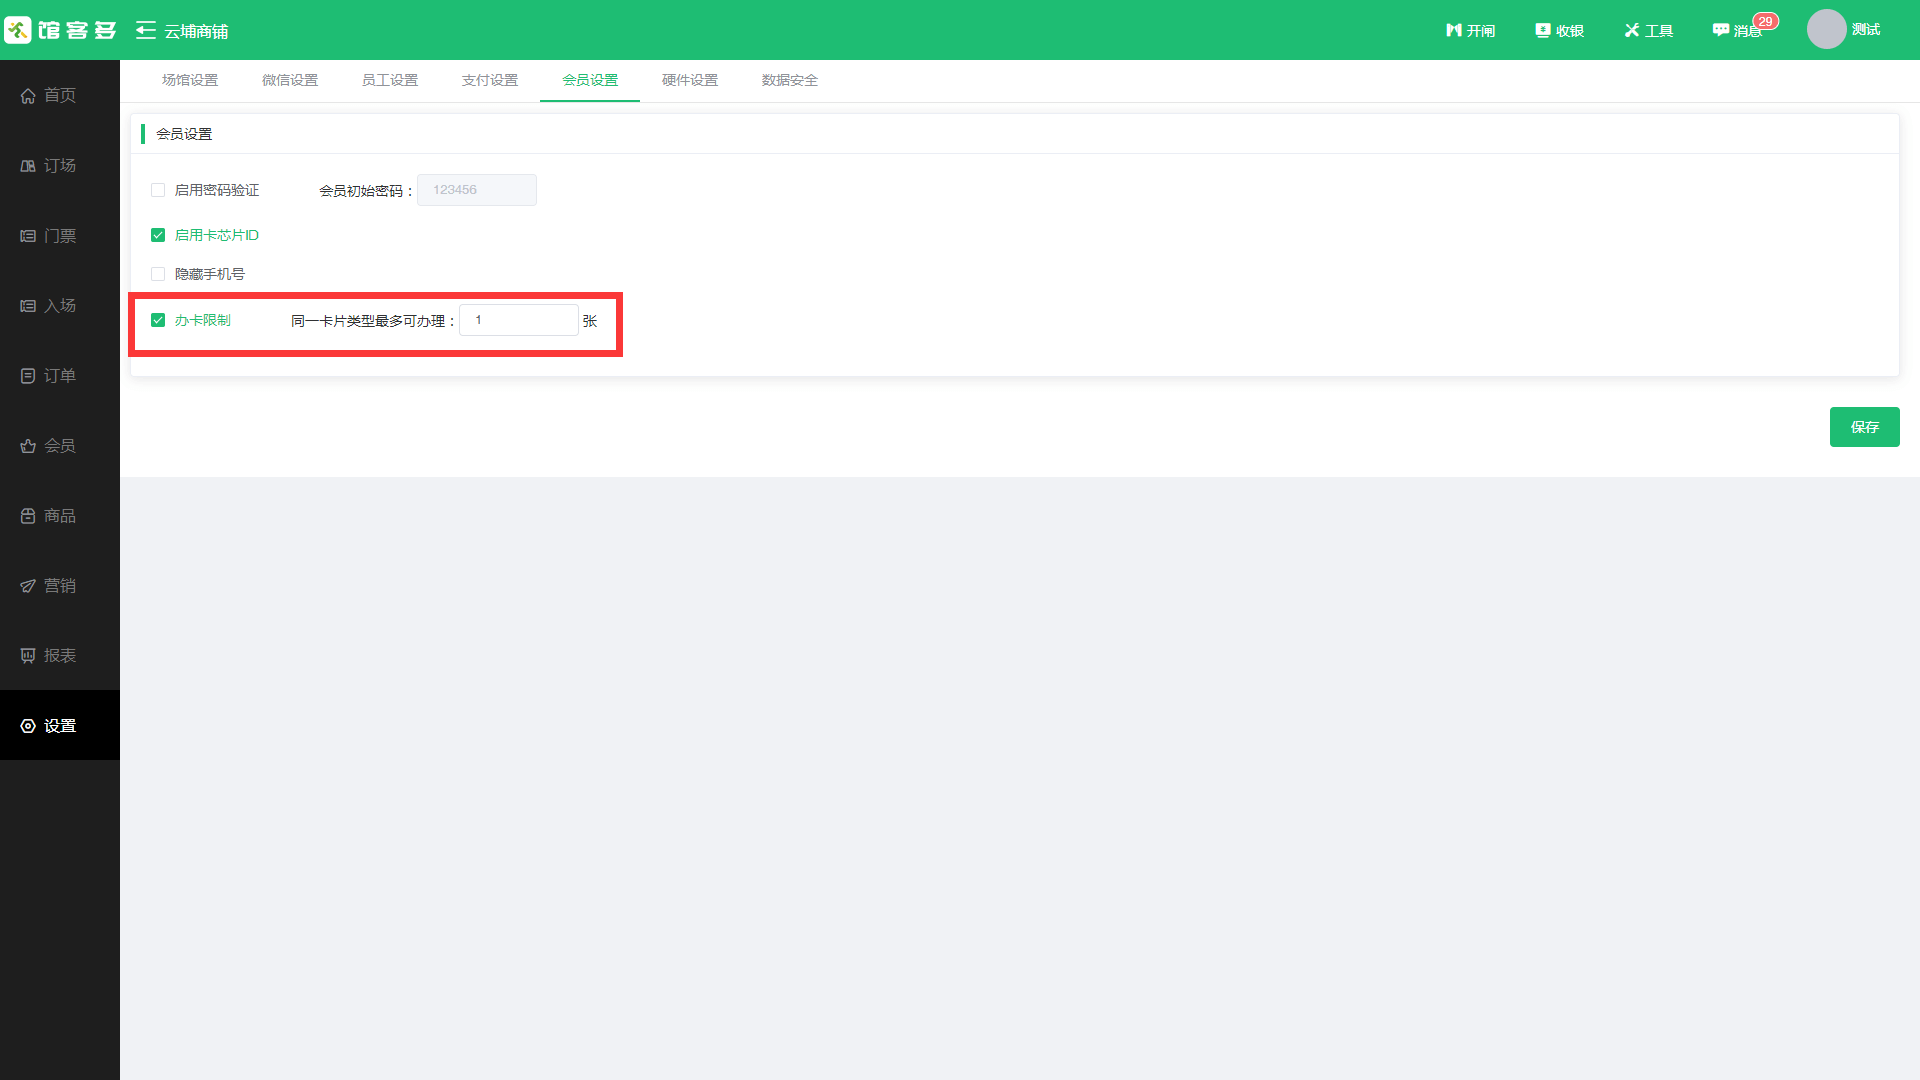Click the 首页 home icon in sidebar
1920x1080 pixels.
28,96
